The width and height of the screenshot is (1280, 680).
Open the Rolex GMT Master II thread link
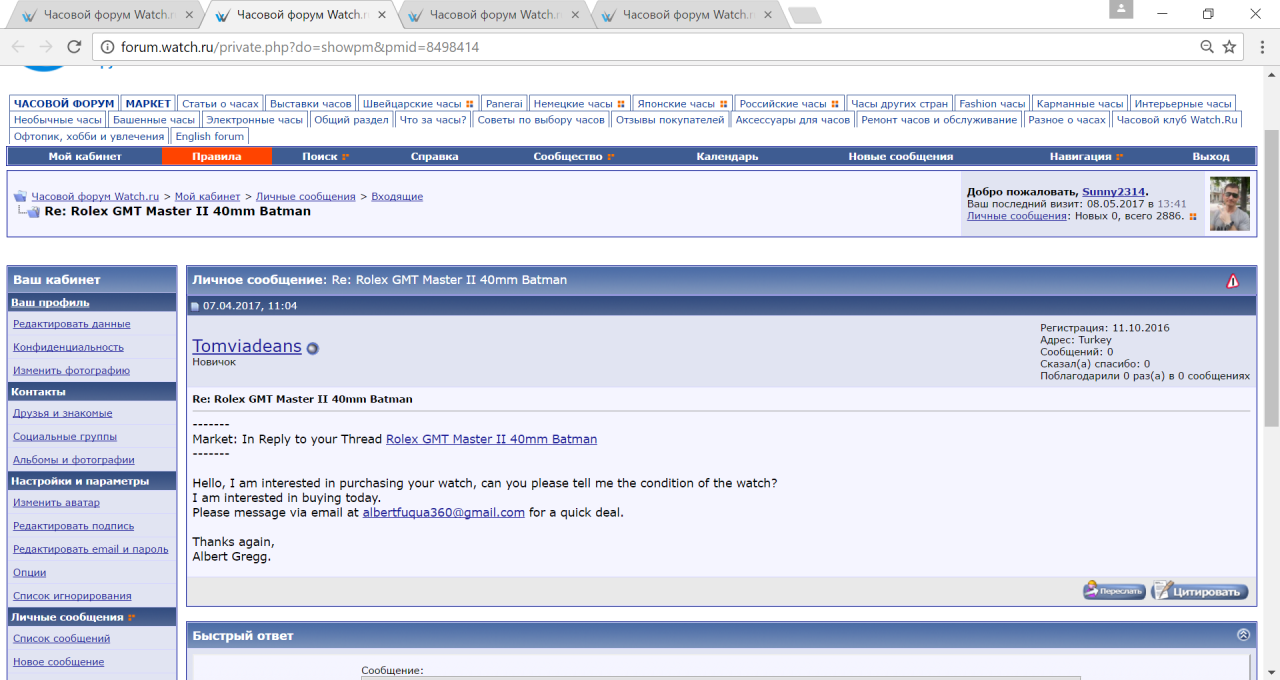(x=491, y=439)
